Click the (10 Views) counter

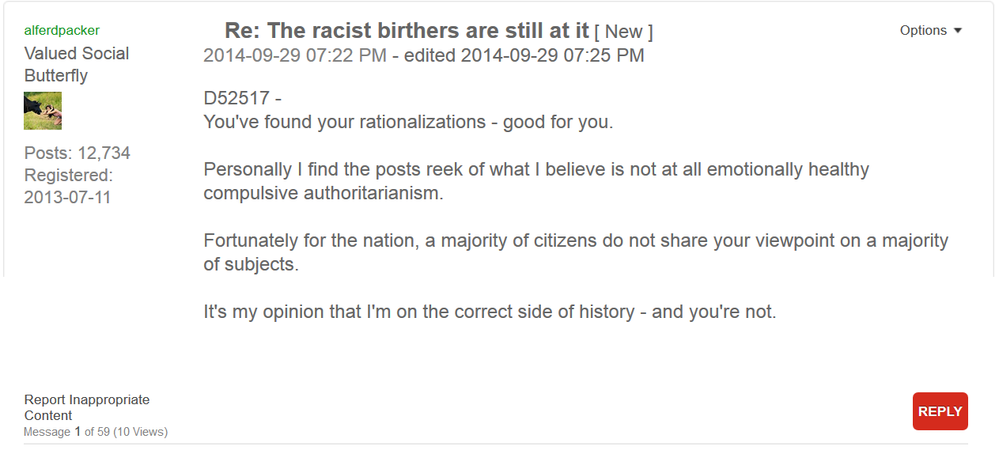point(139,432)
